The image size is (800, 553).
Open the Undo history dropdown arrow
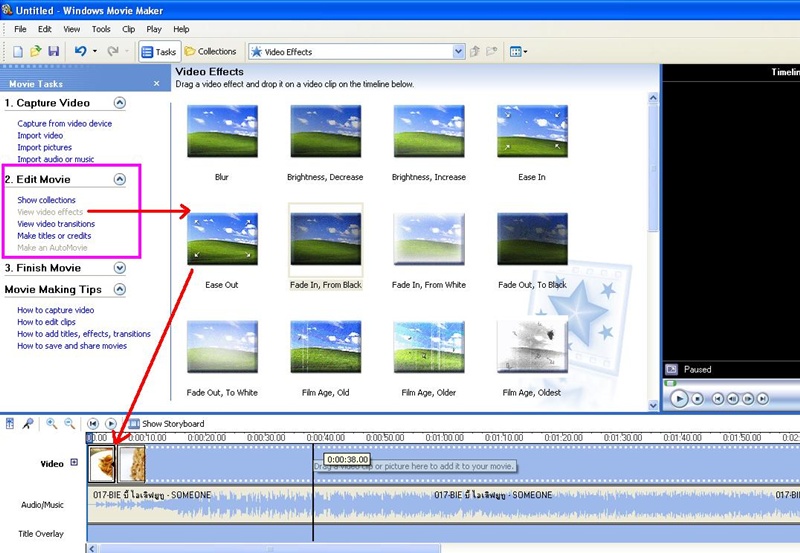95,51
